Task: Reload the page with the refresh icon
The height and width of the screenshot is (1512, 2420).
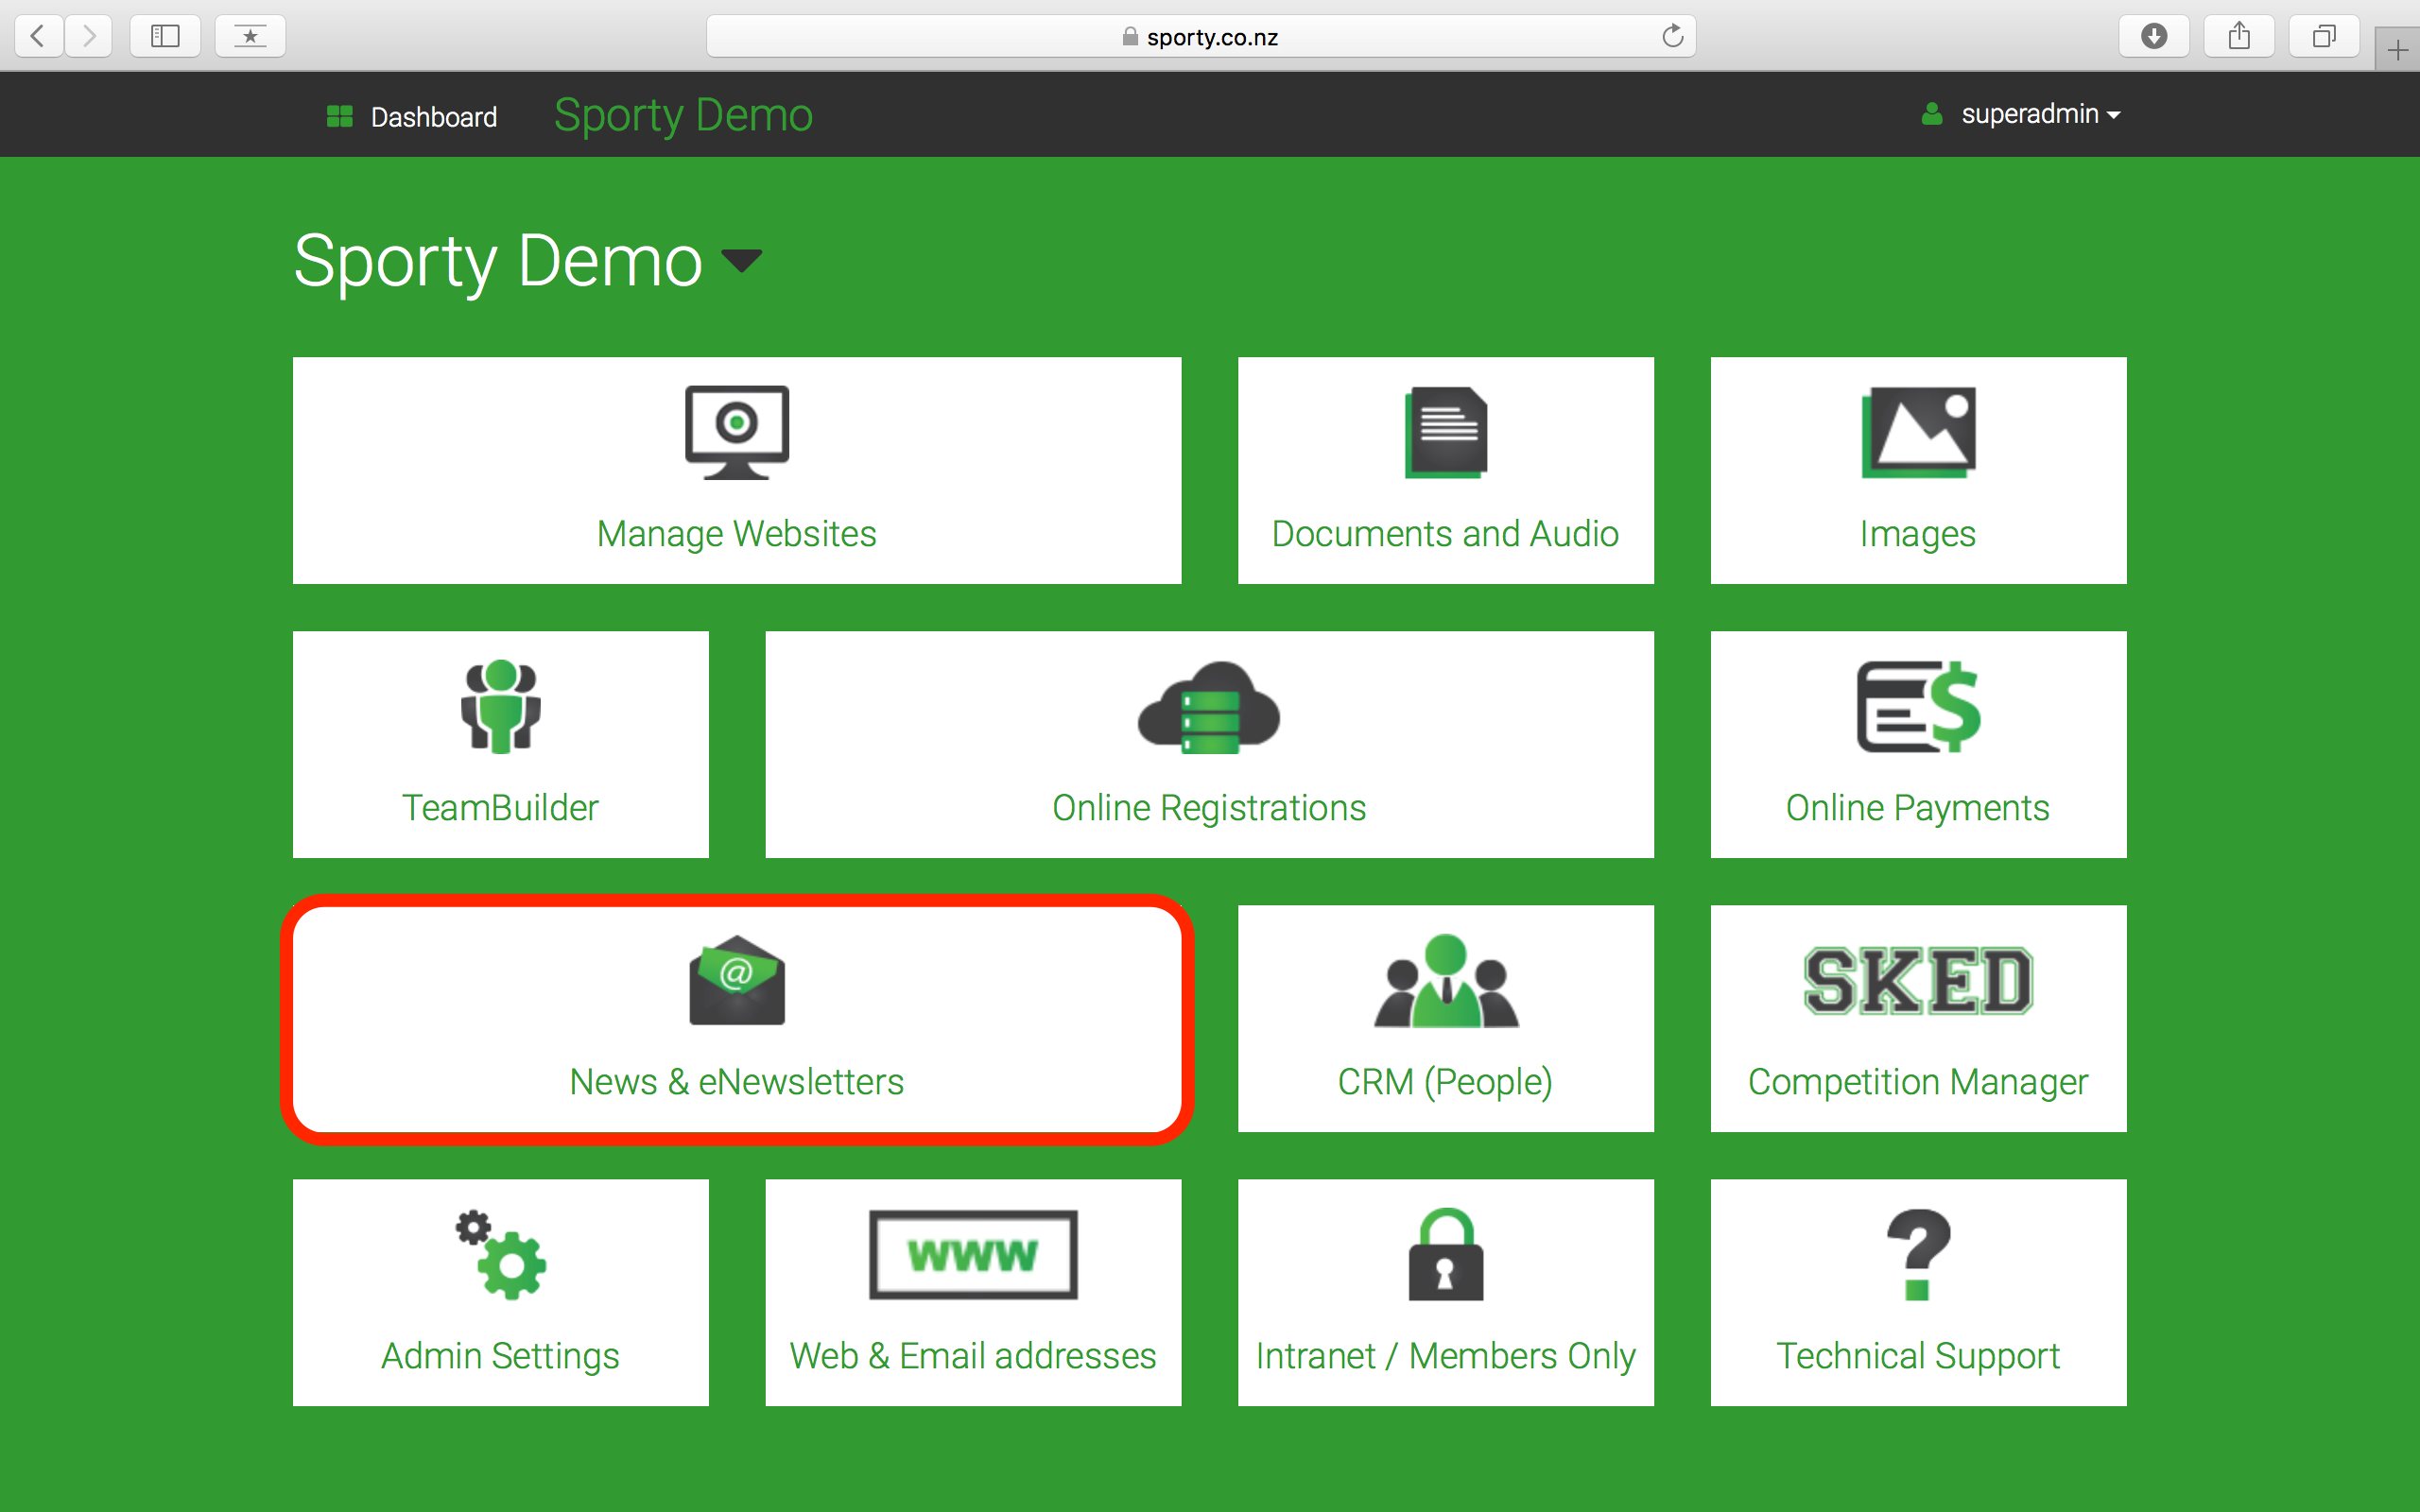Action: click(1672, 37)
